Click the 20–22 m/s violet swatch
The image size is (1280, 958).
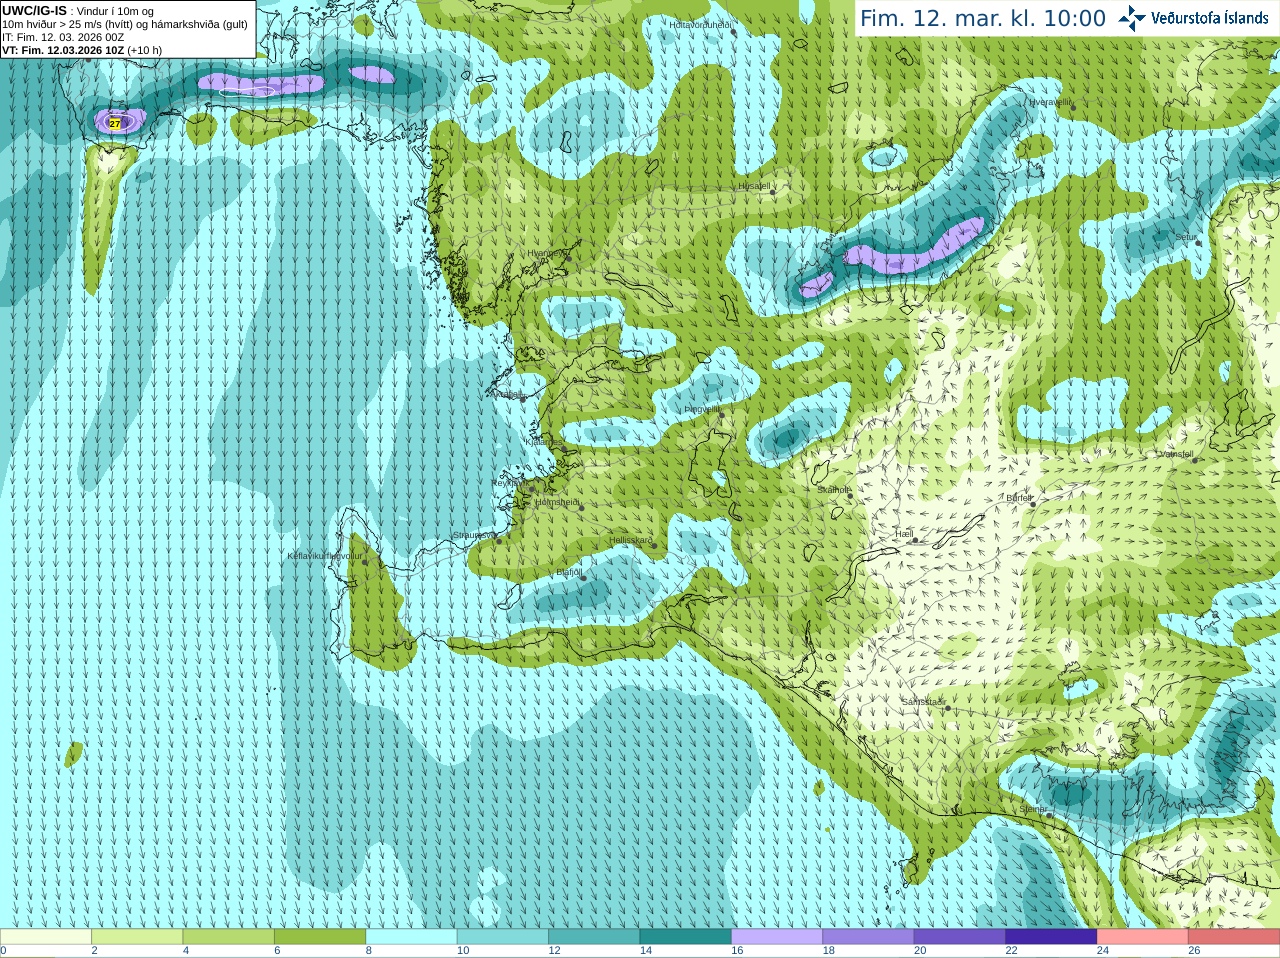pyautogui.click(x=960, y=937)
